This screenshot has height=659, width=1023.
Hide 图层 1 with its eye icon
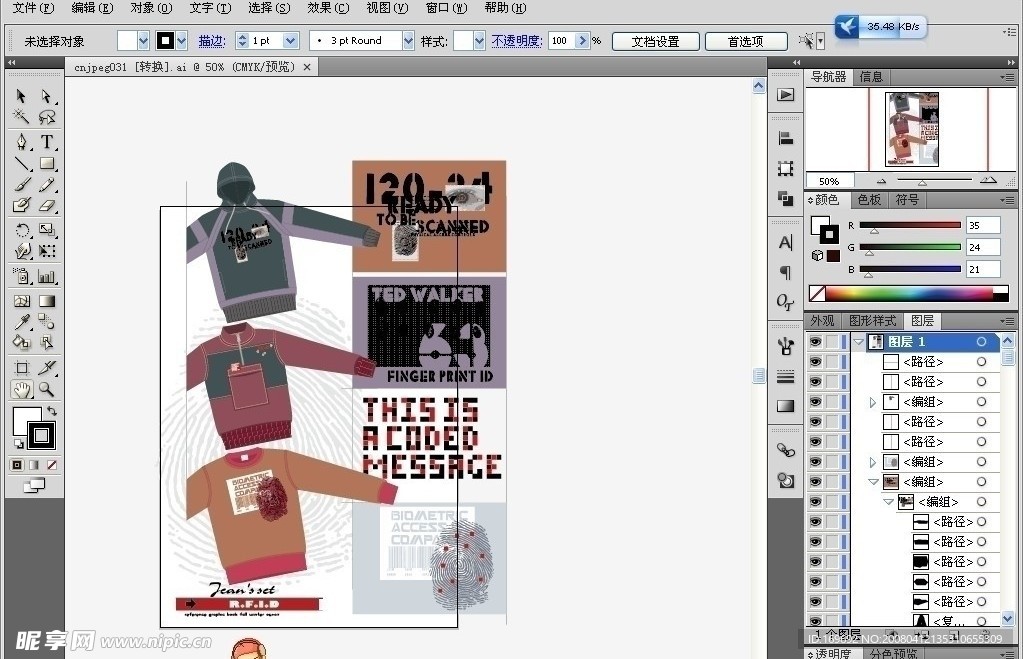coord(815,341)
